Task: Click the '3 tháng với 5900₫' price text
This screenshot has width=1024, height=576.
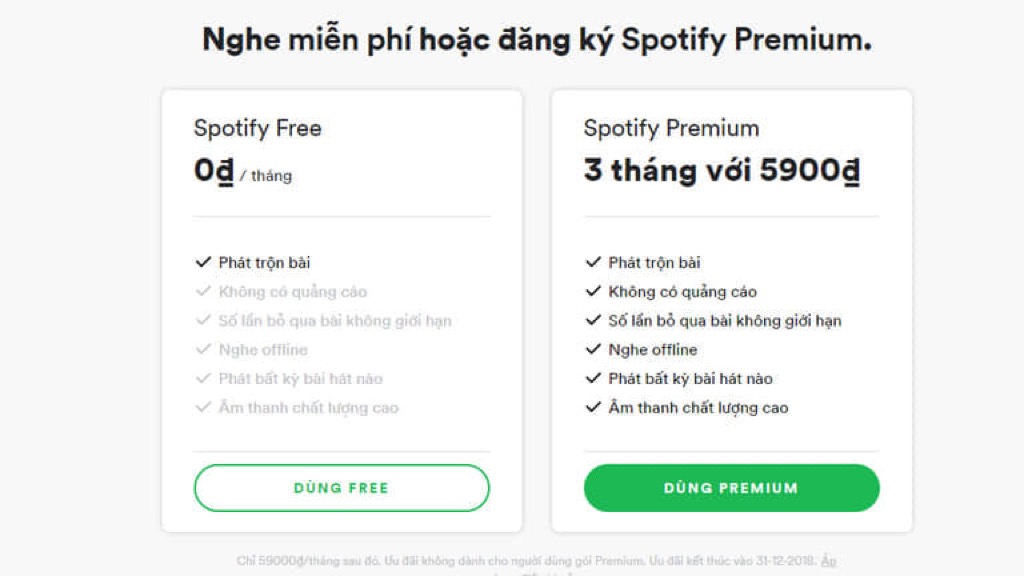Action: tap(721, 171)
